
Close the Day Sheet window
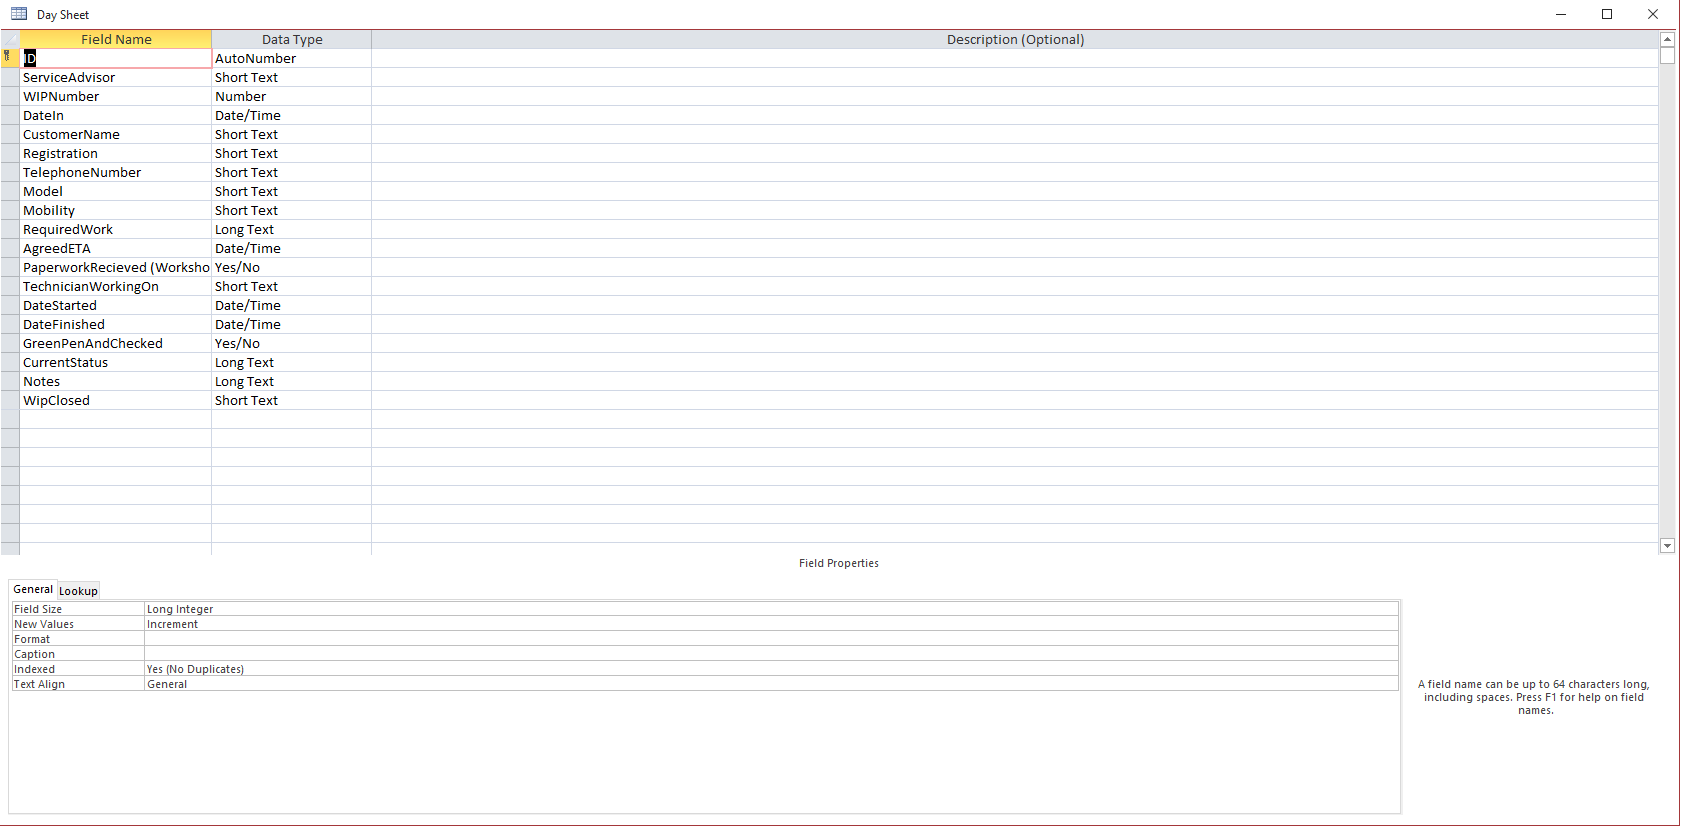coord(1653,14)
